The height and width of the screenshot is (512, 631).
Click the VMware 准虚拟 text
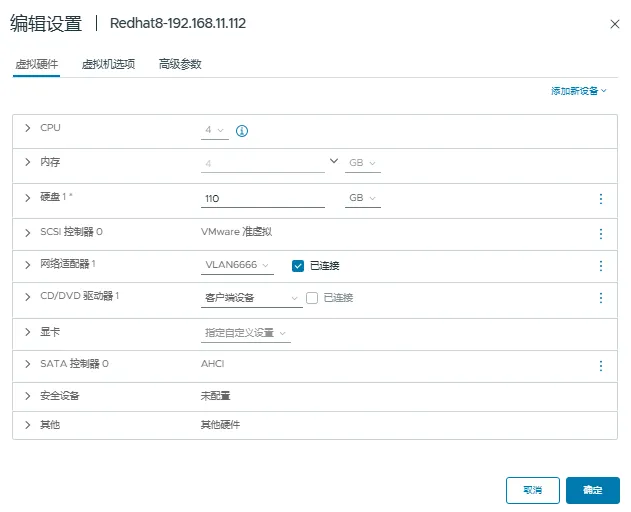236,232
